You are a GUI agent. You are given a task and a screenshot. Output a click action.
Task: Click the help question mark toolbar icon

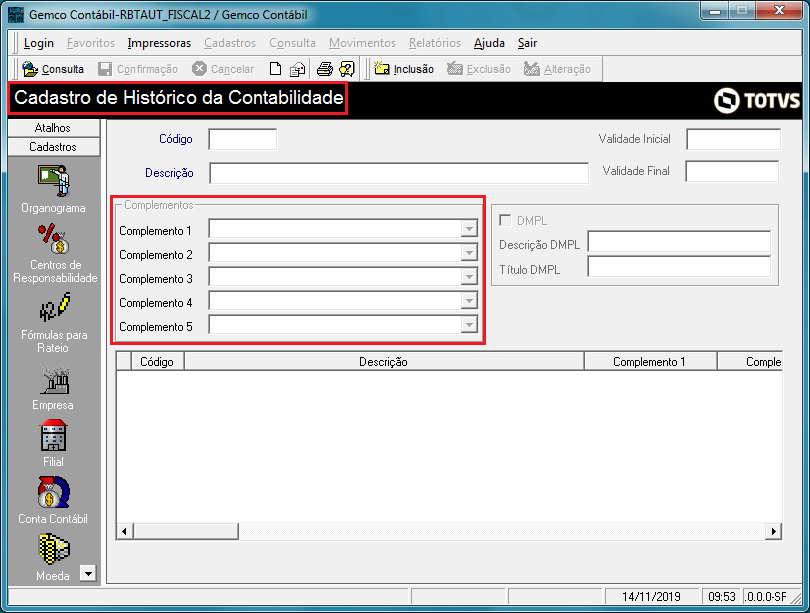[x=347, y=69]
